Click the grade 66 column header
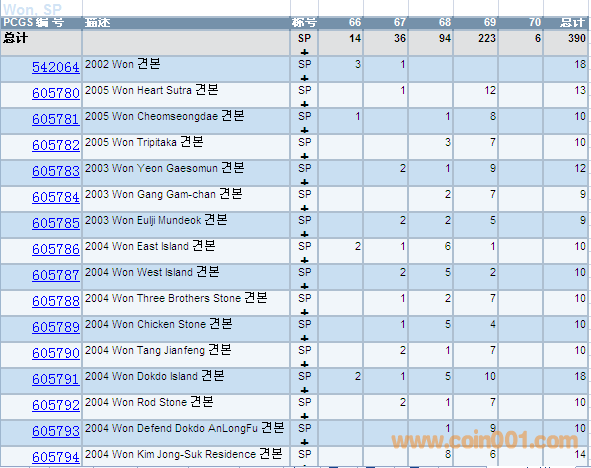Screen dimensions: 591x468 (355, 23)
